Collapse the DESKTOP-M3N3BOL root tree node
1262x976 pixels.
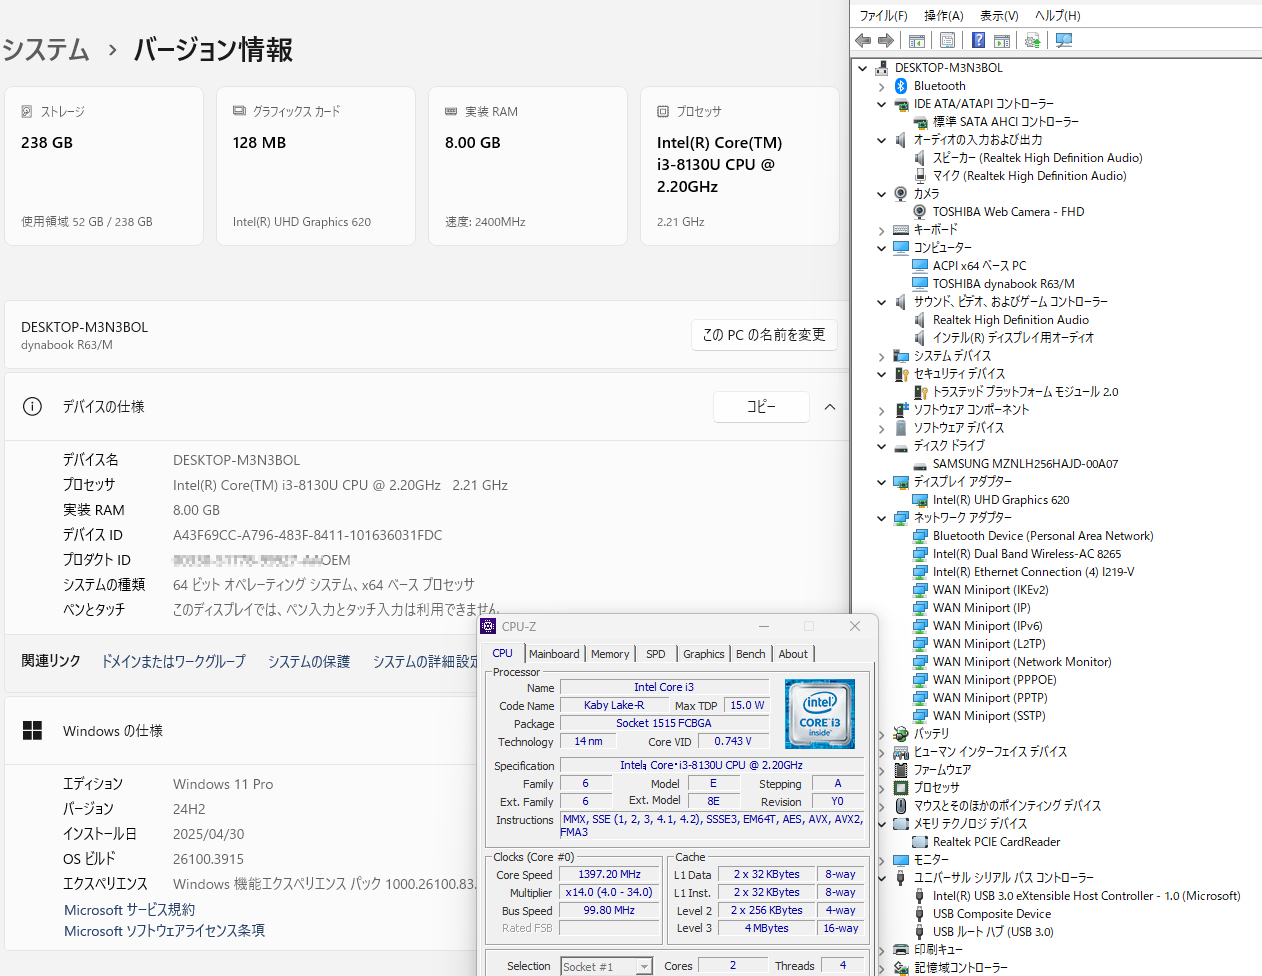coord(863,68)
